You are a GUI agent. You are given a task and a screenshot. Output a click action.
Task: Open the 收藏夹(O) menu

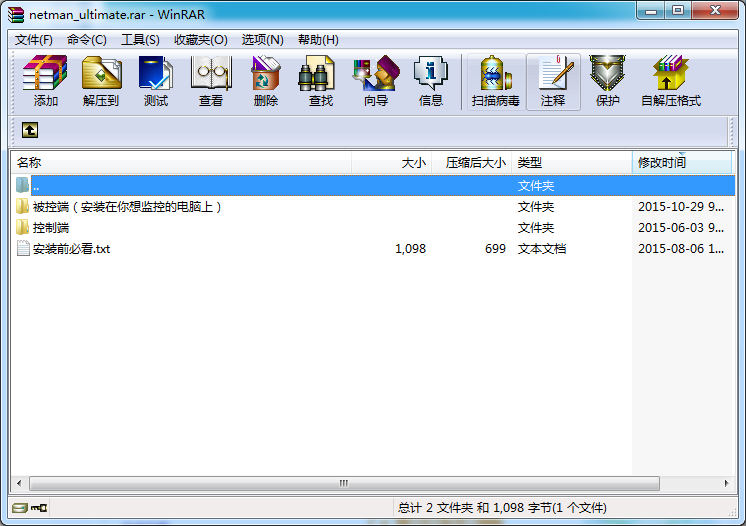[x=200, y=39]
